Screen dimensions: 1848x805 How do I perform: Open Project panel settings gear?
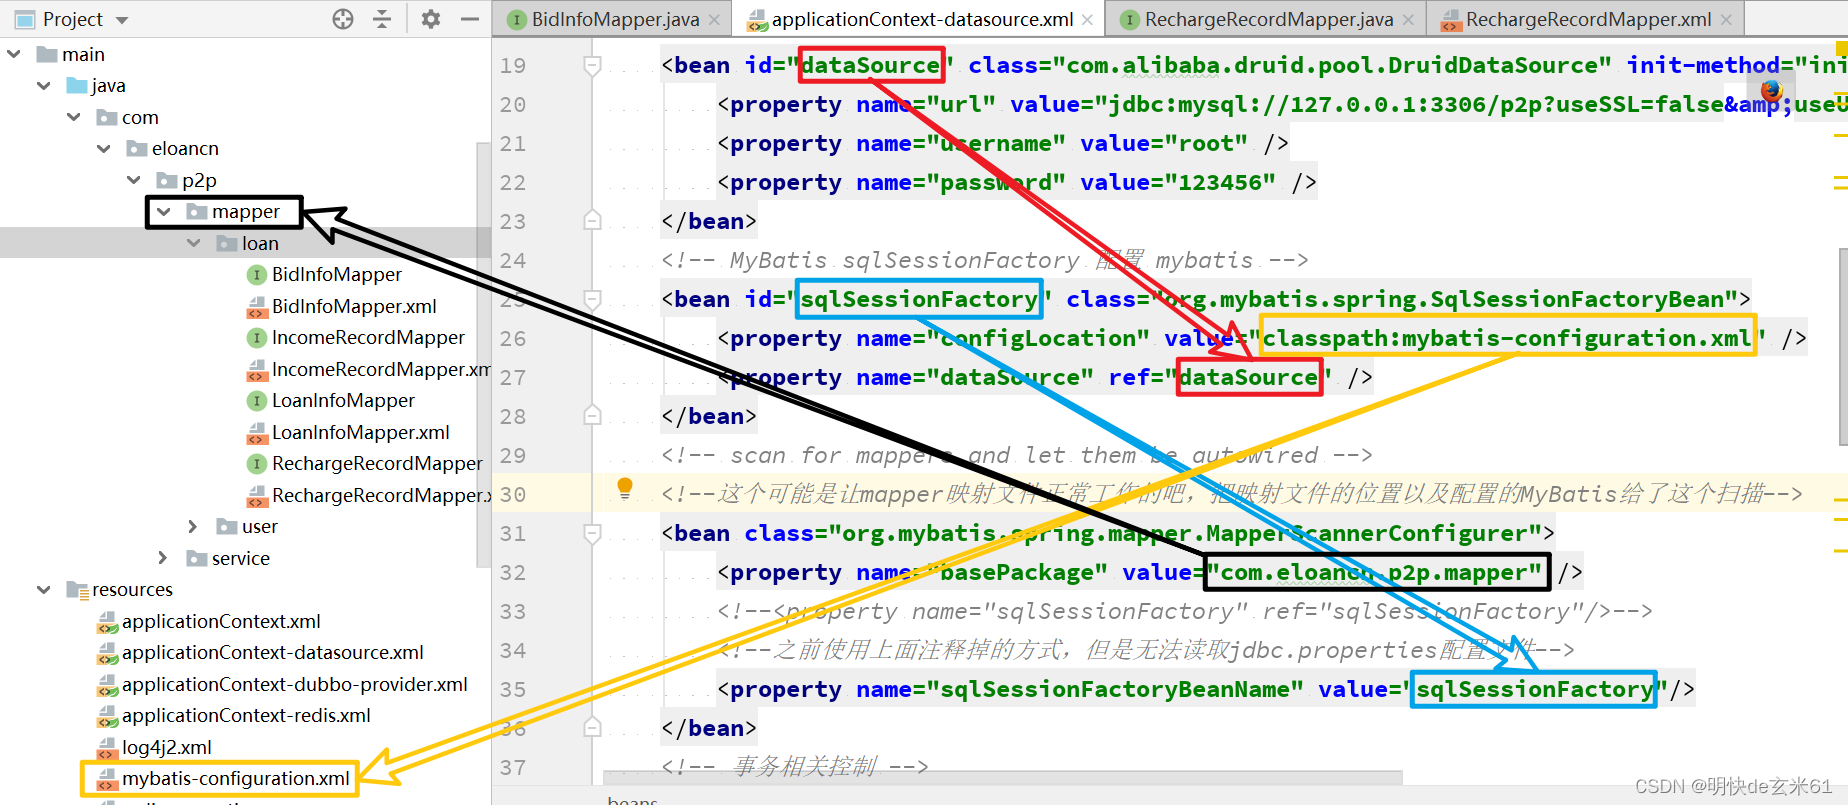pos(431,19)
